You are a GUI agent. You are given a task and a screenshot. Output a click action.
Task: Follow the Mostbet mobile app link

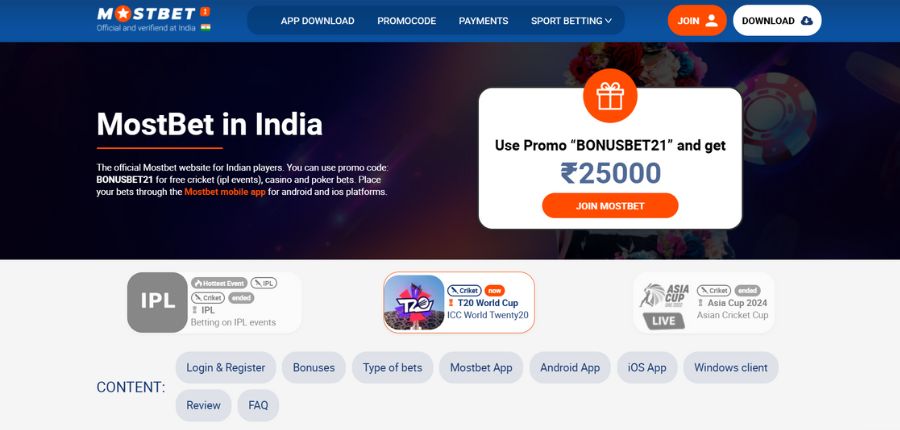coord(225,192)
